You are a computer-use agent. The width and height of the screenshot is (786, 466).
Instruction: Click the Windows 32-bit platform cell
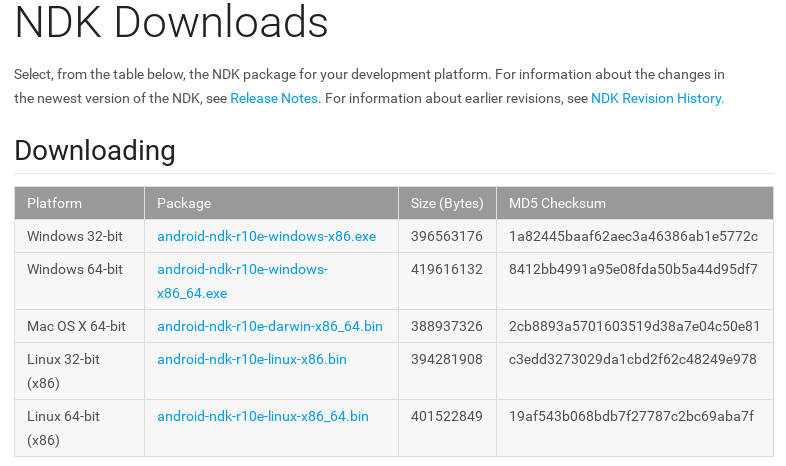coord(75,236)
